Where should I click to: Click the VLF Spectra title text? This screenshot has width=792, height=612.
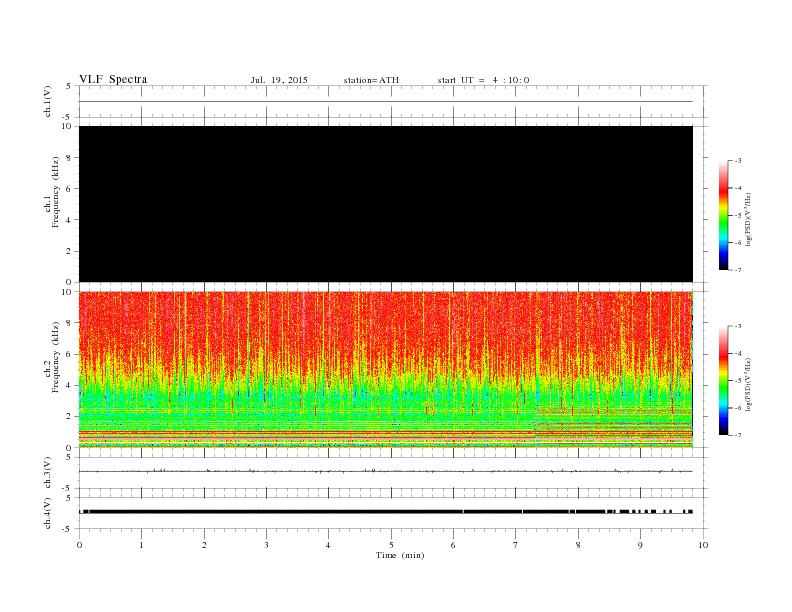click(x=113, y=79)
